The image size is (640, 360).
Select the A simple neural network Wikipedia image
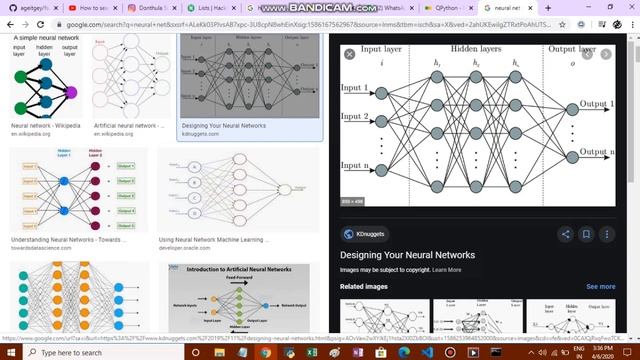pos(46,76)
